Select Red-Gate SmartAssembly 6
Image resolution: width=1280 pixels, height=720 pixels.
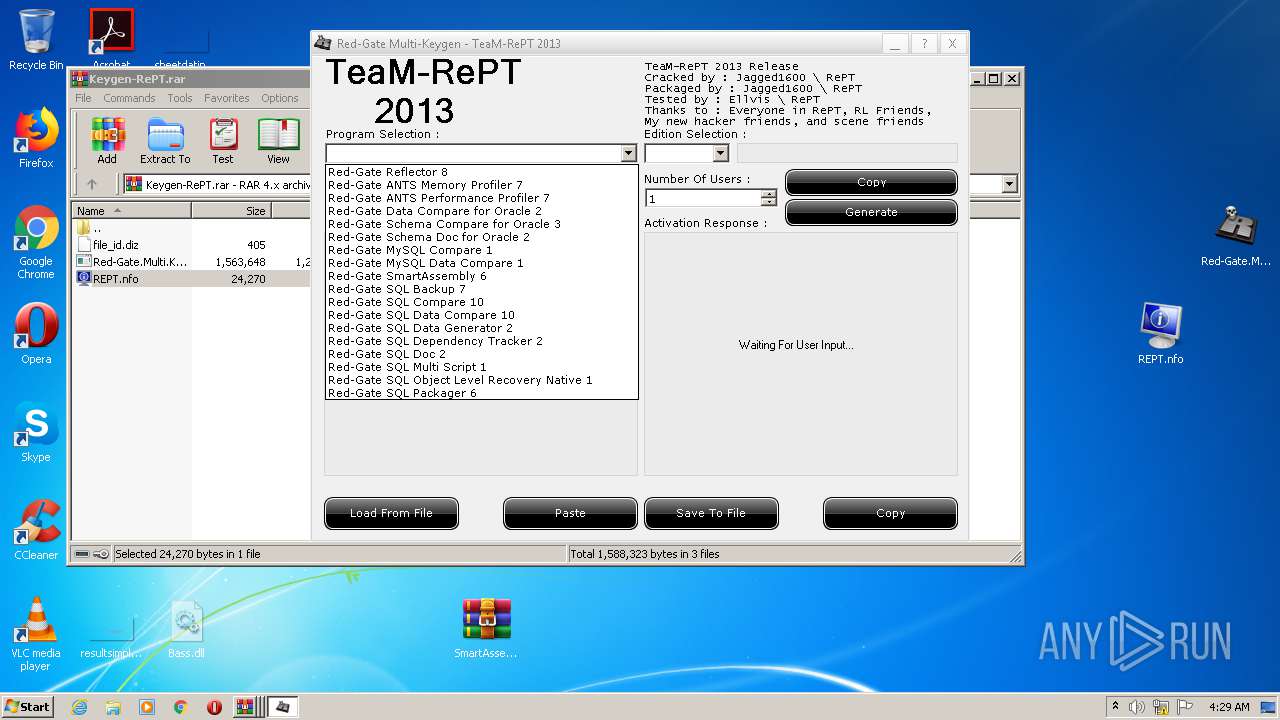[482, 276]
